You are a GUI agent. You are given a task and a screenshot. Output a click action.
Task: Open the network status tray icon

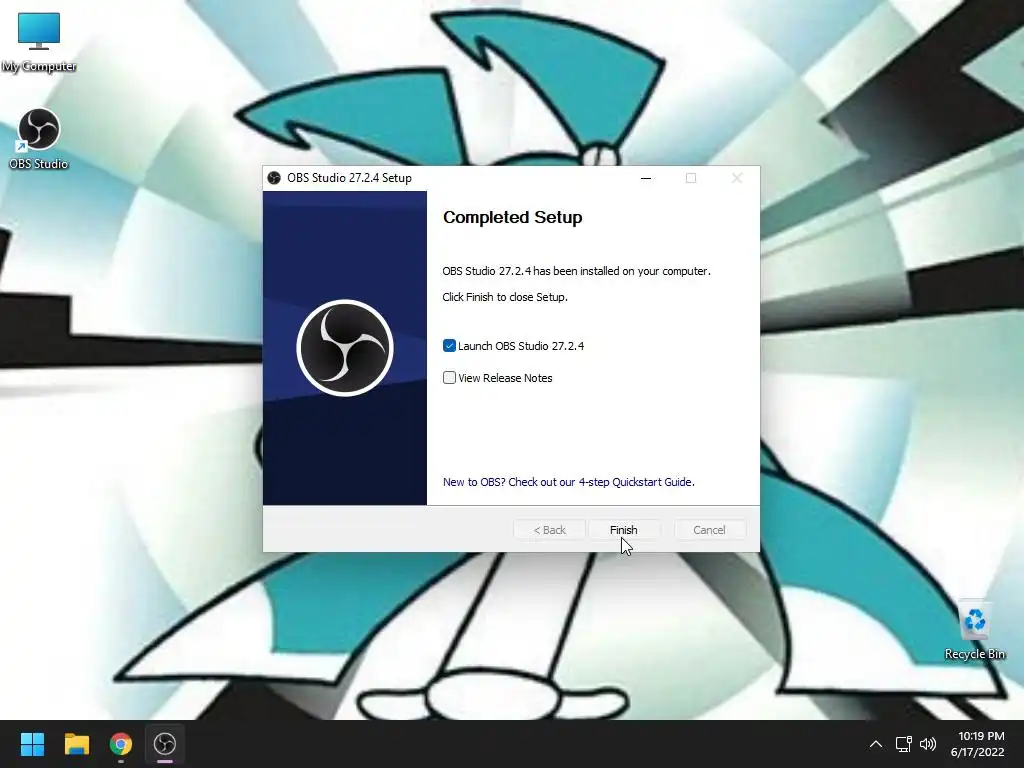point(903,744)
